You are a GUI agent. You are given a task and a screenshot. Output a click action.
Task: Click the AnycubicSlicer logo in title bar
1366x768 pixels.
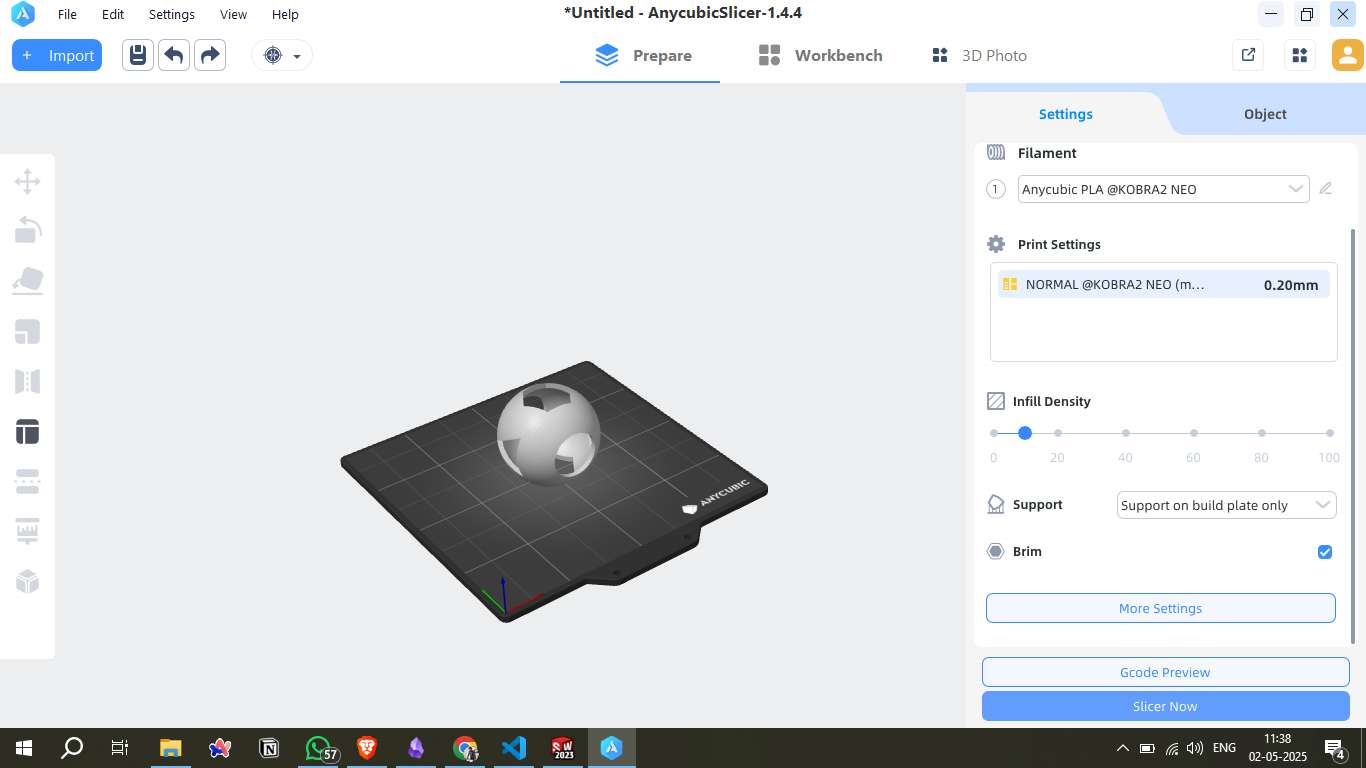pyautogui.click(x=23, y=14)
